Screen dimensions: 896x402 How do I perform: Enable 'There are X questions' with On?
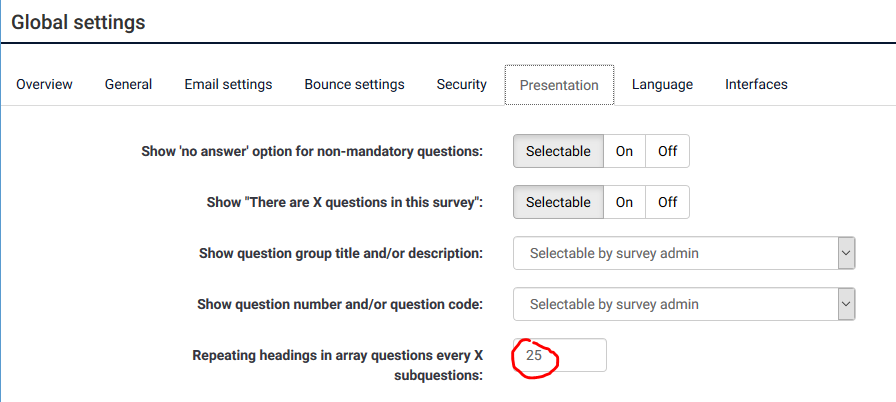tap(624, 202)
